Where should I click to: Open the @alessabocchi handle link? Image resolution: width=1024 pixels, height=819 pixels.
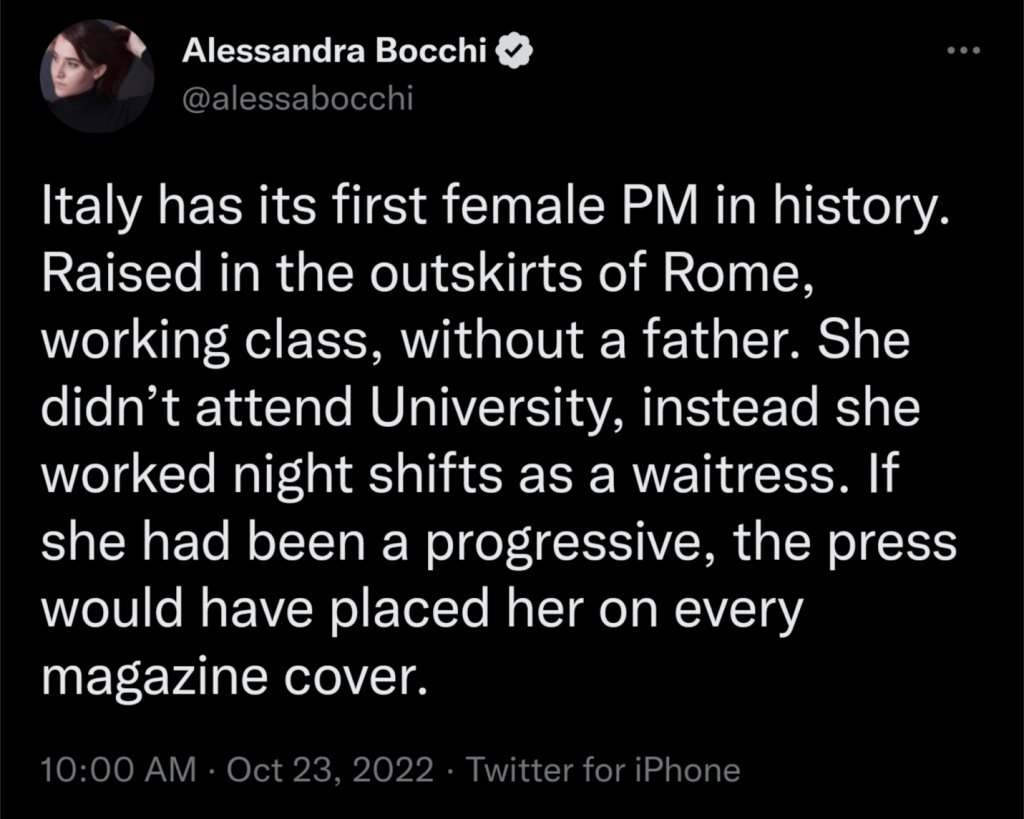297,99
